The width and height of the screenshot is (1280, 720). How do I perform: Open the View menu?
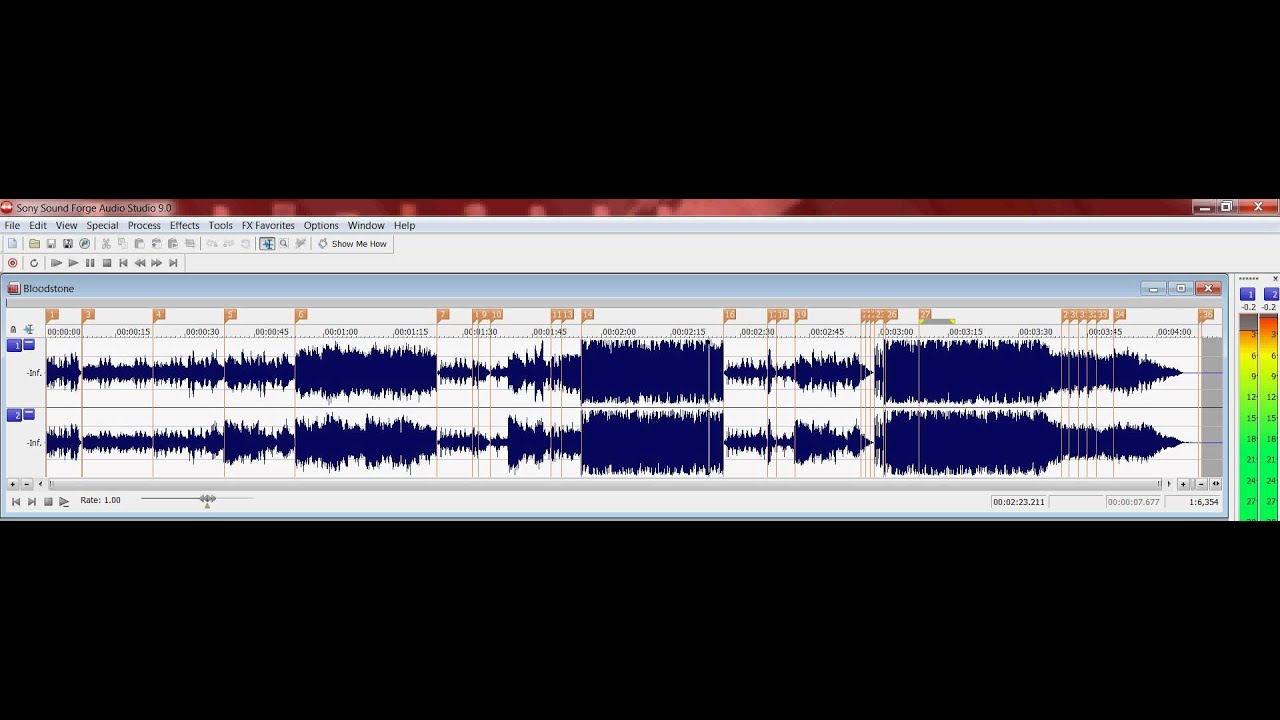[66, 226]
